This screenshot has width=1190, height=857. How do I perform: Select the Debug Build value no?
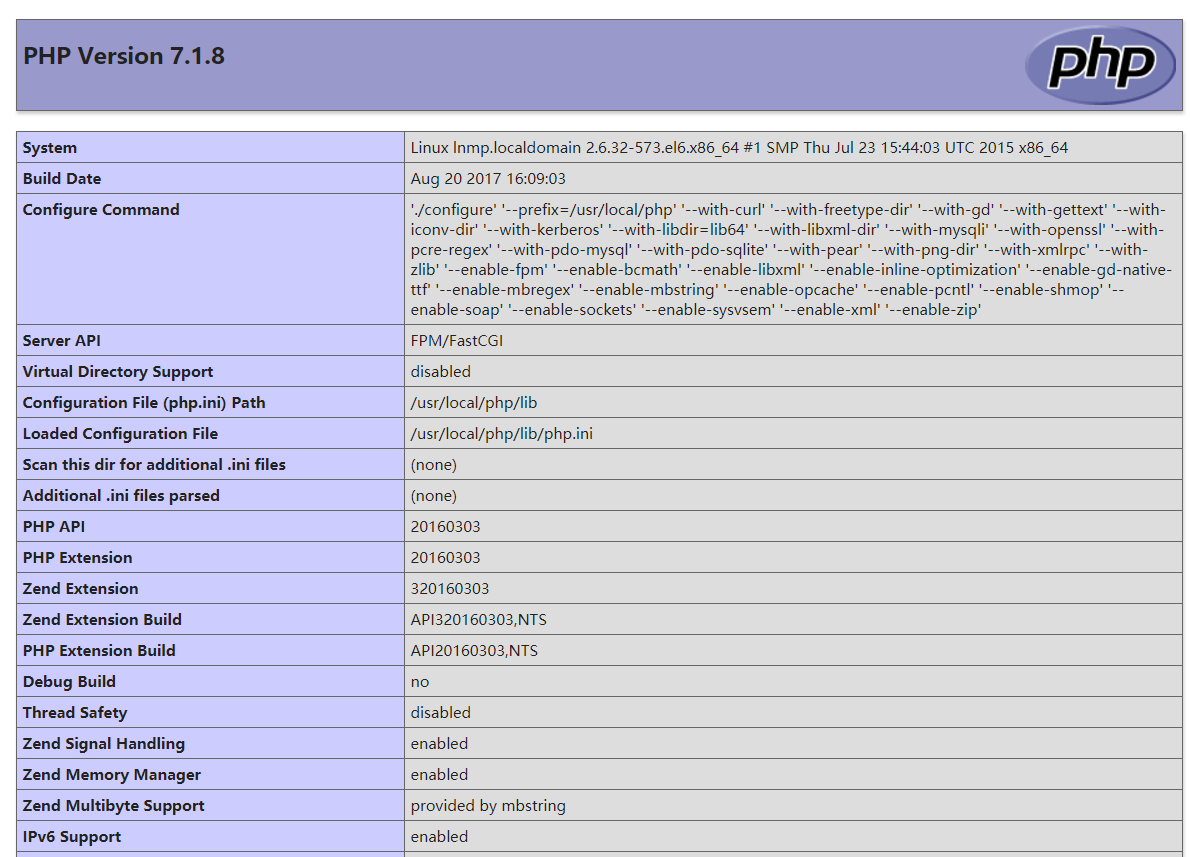click(420, 682)
